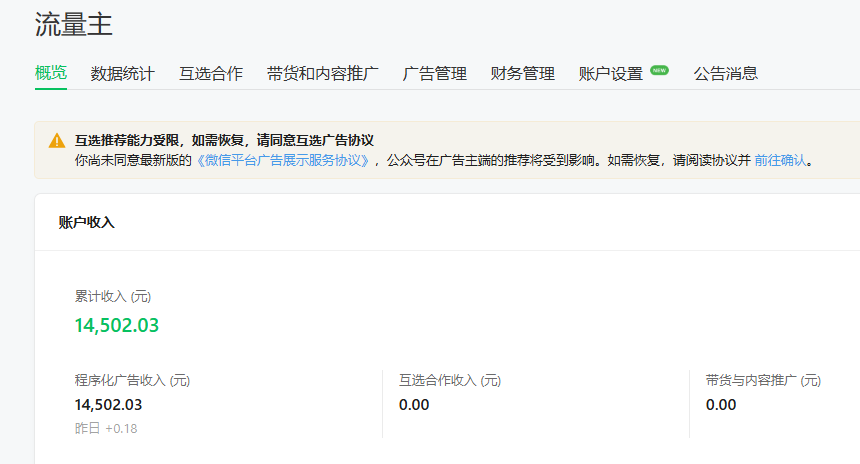Select the 互选合作 tab

(x=211, y=73)
